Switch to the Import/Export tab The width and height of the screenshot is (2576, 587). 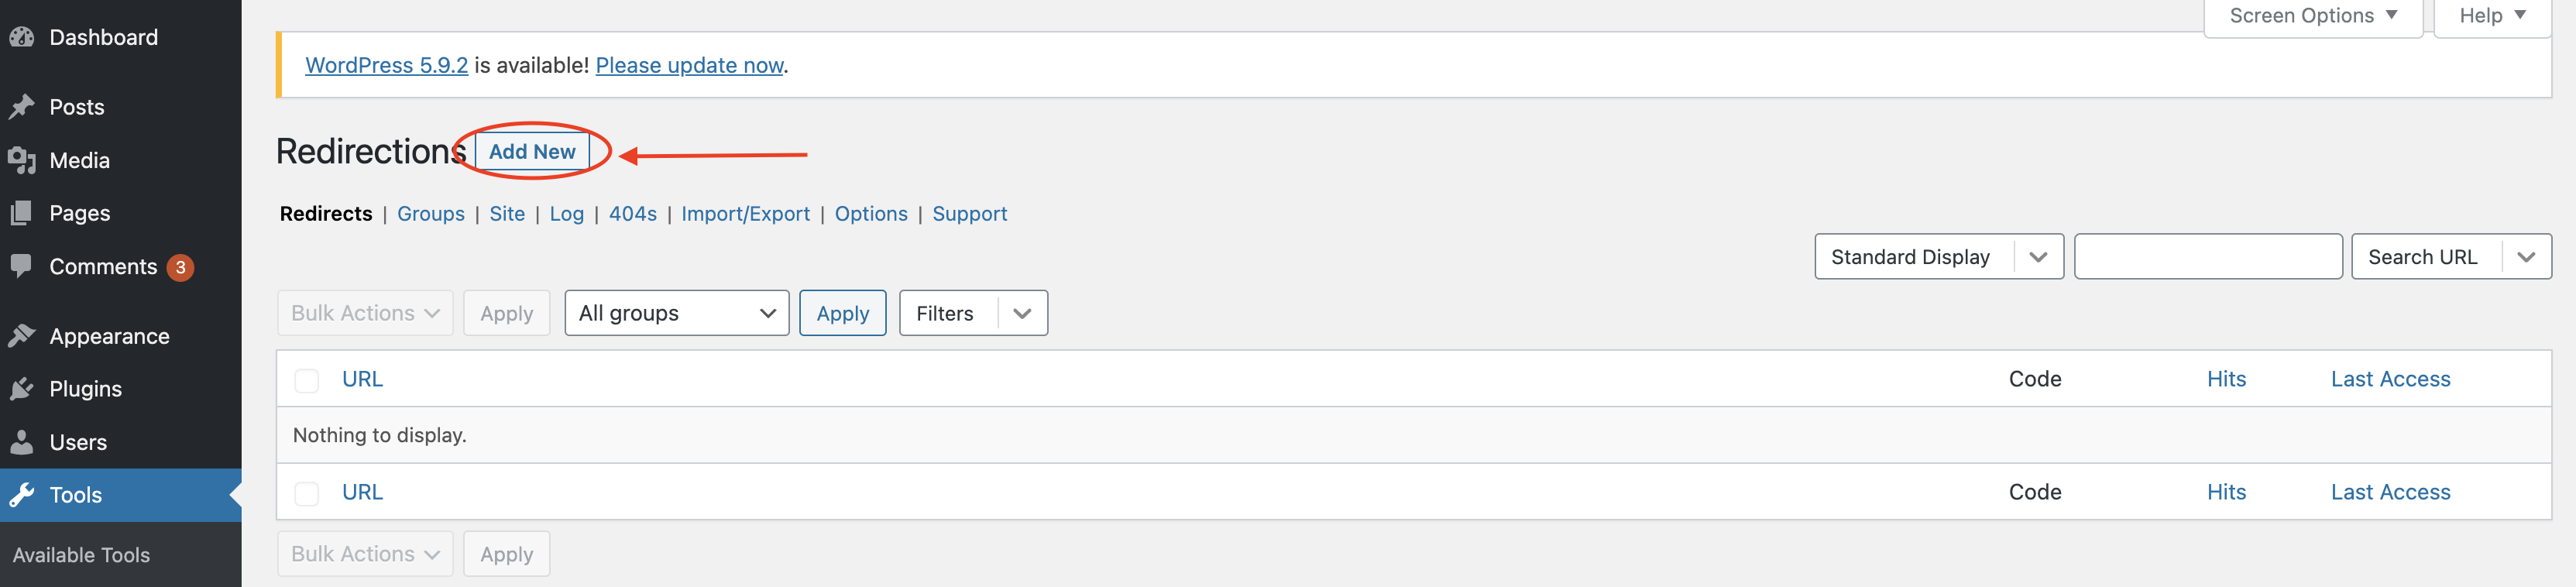point(745,214)
